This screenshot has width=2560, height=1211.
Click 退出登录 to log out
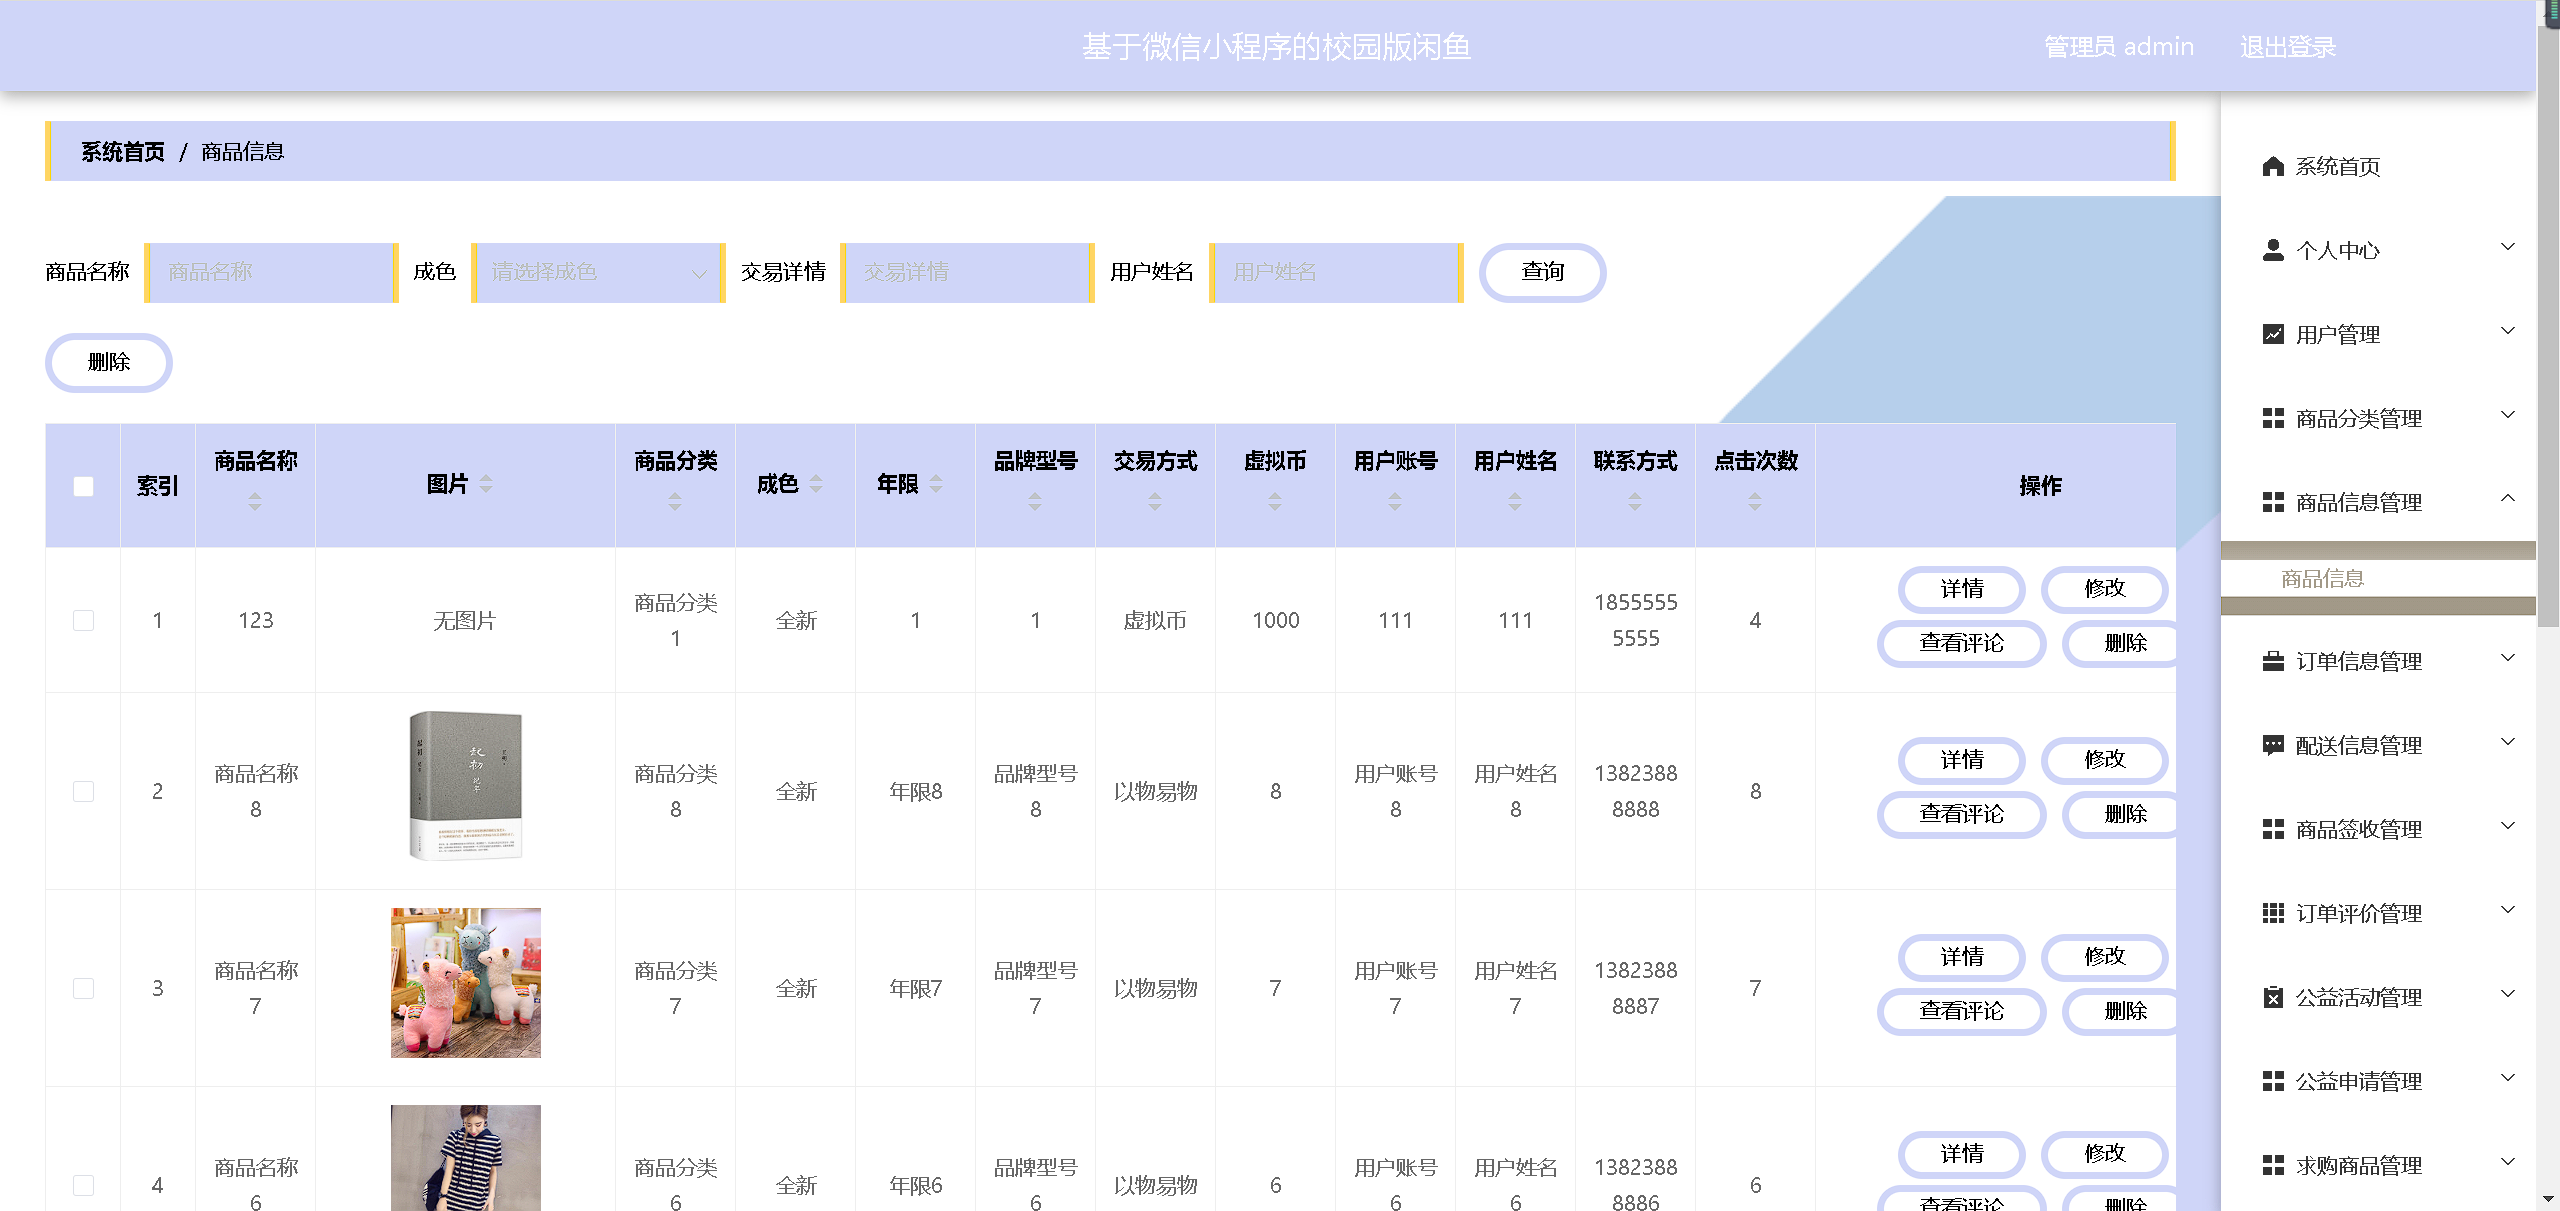point(2287,47)
